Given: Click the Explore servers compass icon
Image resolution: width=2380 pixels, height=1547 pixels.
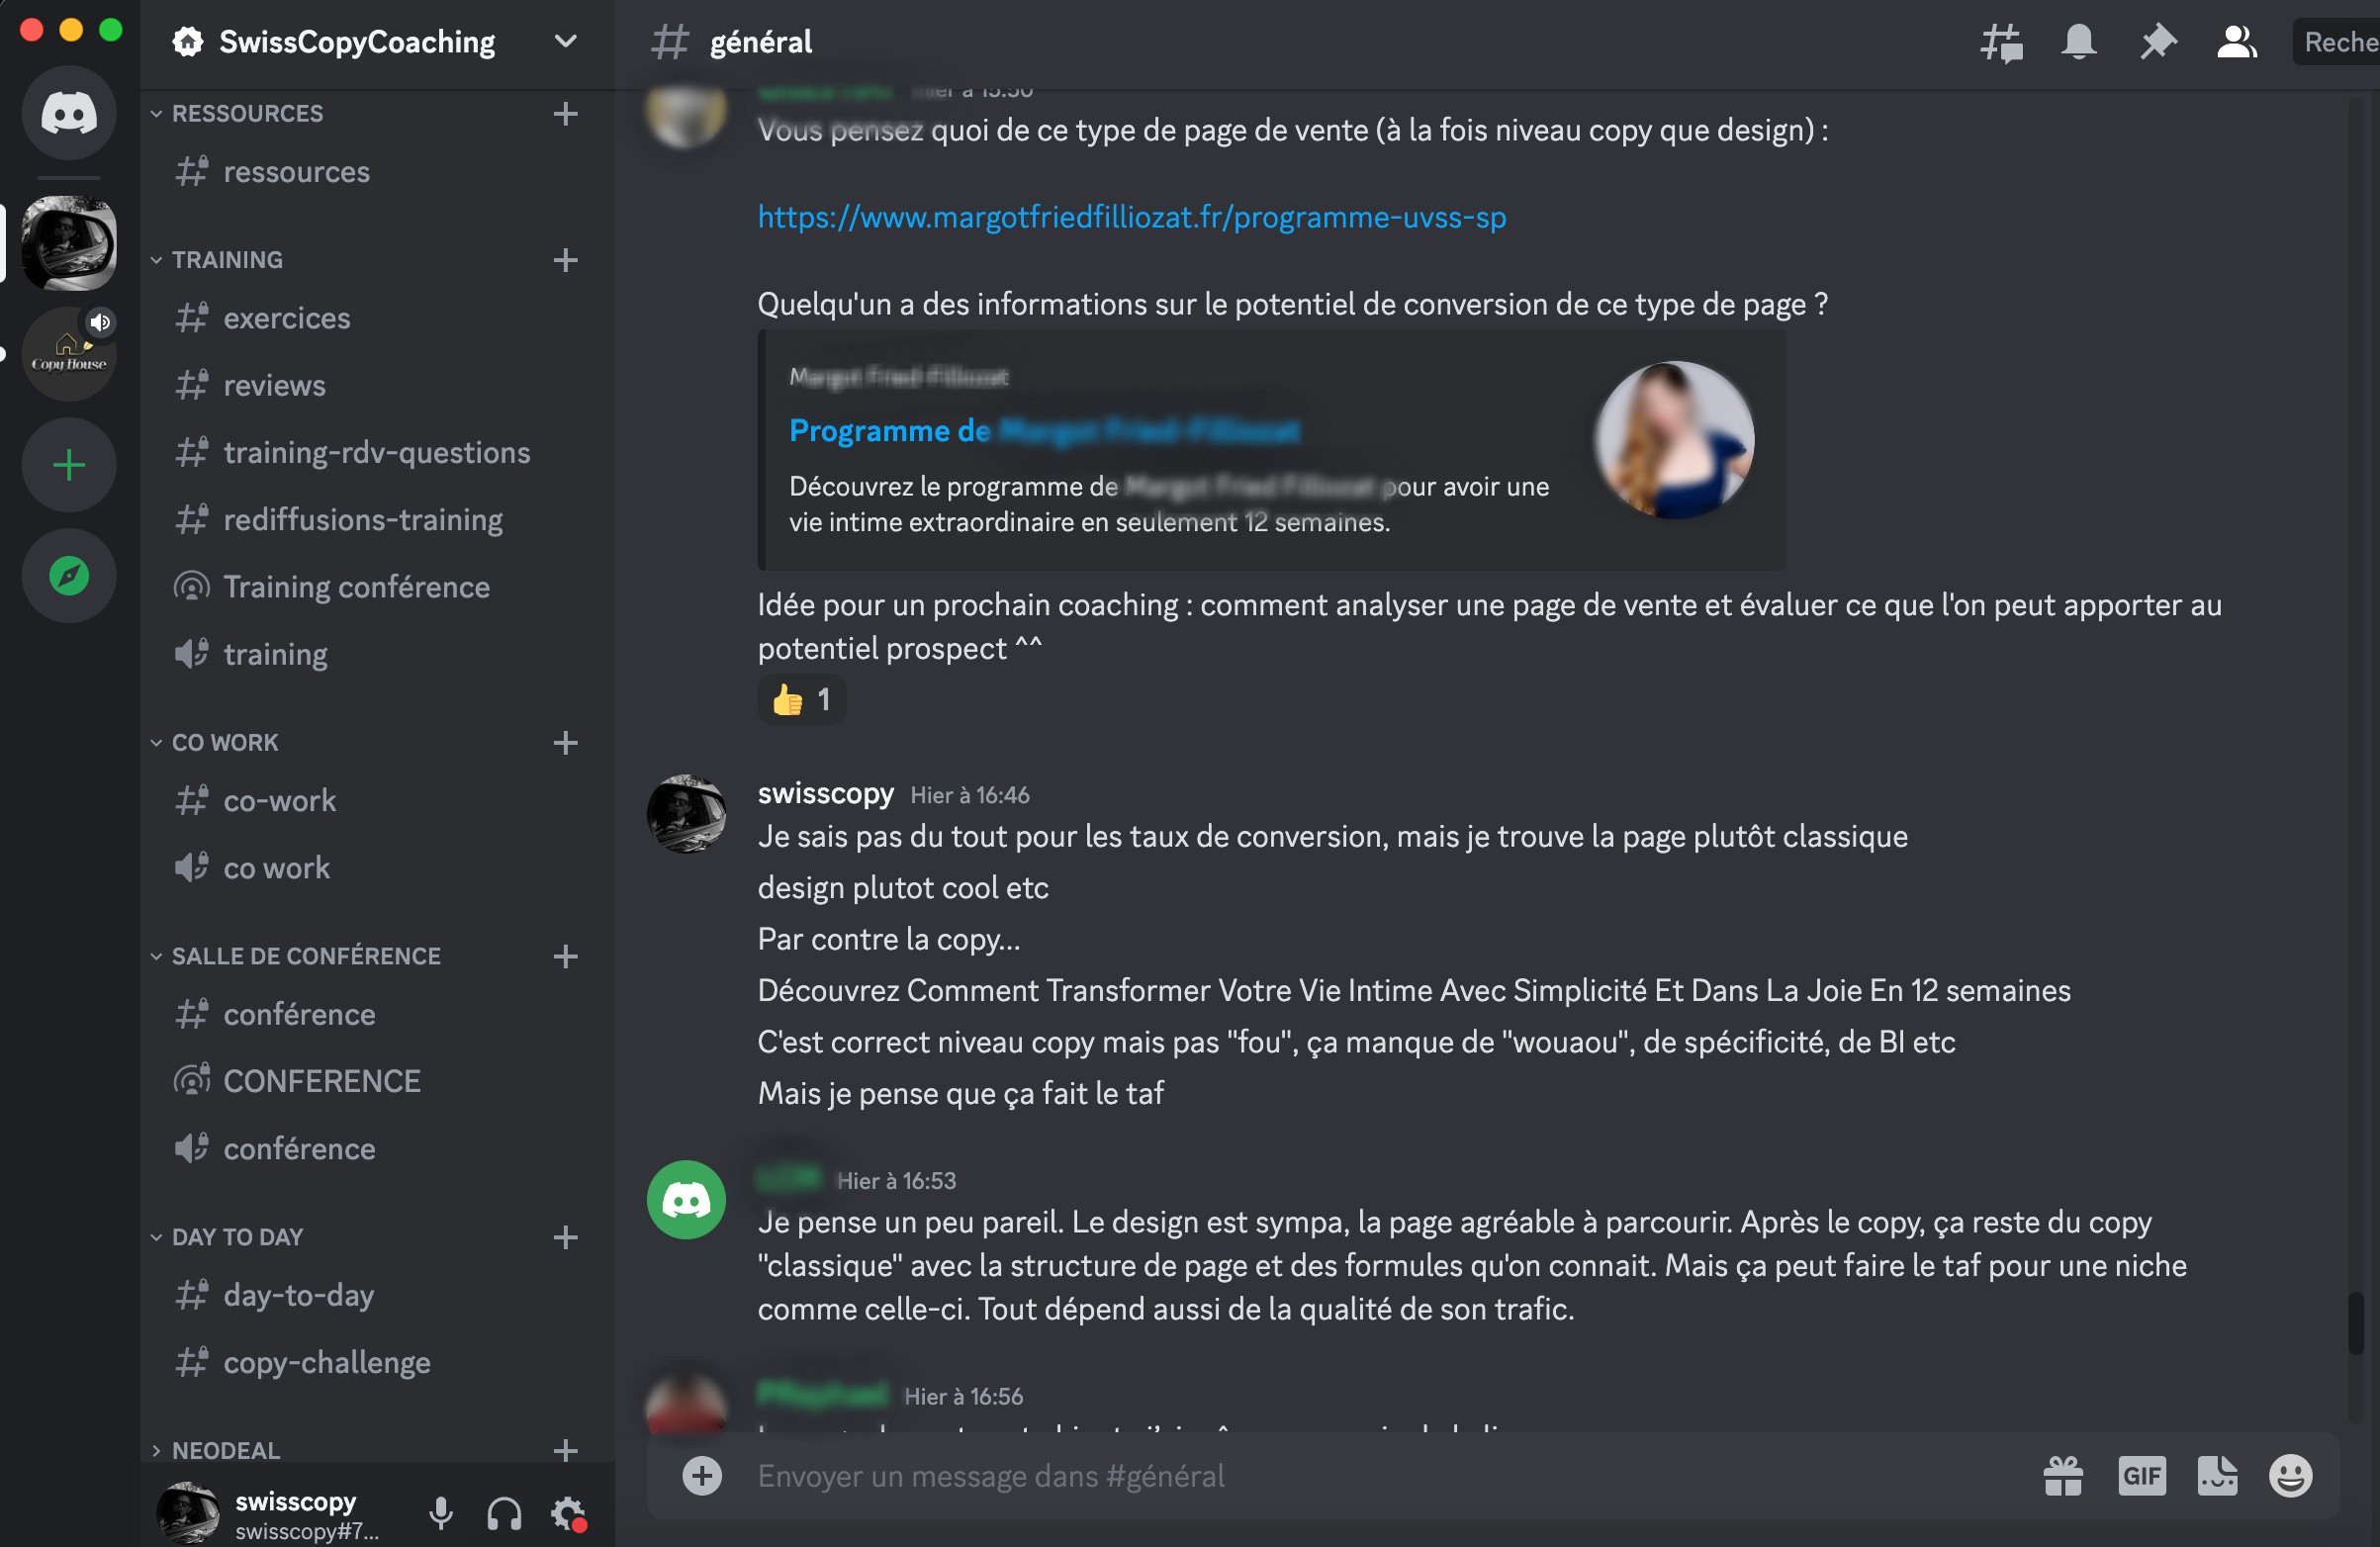Looking at the screenshot, I should 69,576.
